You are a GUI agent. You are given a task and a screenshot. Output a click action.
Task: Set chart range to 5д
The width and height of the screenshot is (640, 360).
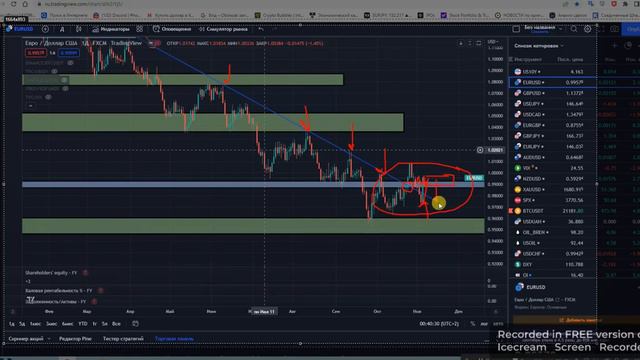point(22,324)
